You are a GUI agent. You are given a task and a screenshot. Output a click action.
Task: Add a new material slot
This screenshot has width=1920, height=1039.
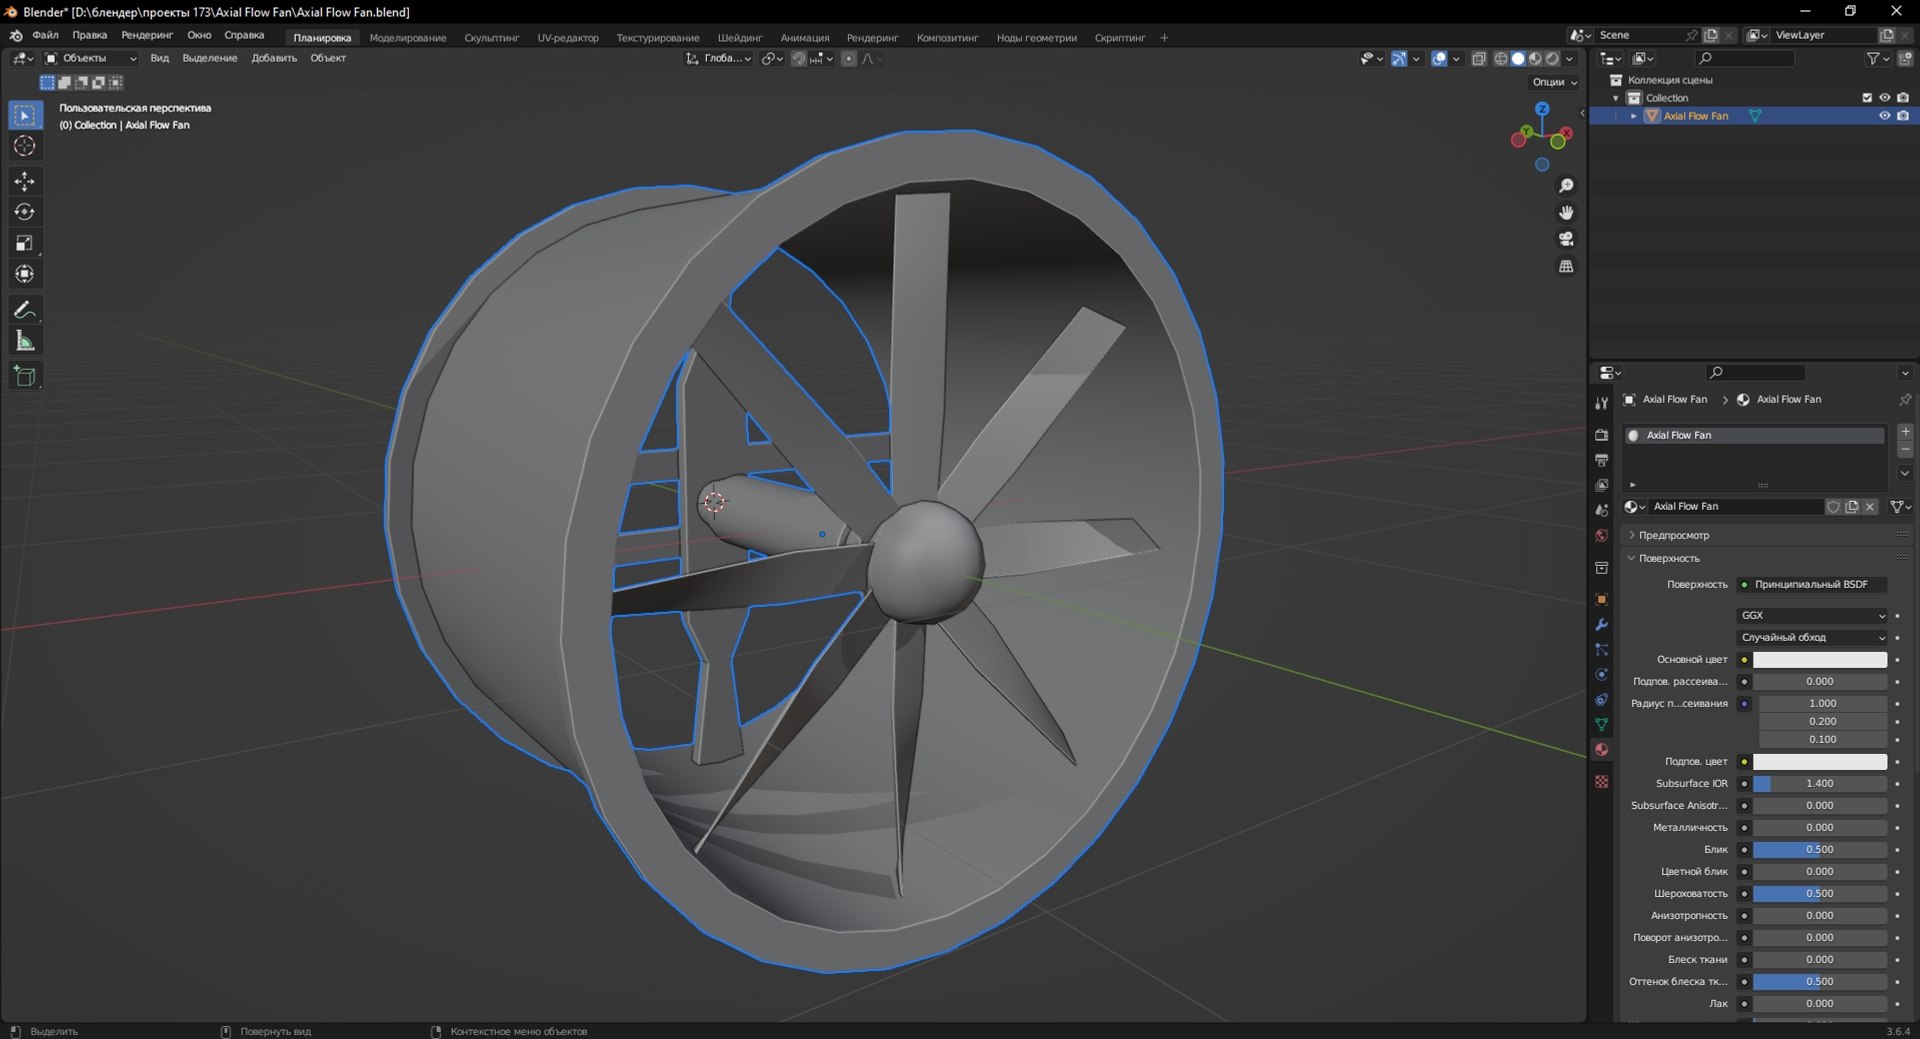(x=1905, y=431)
